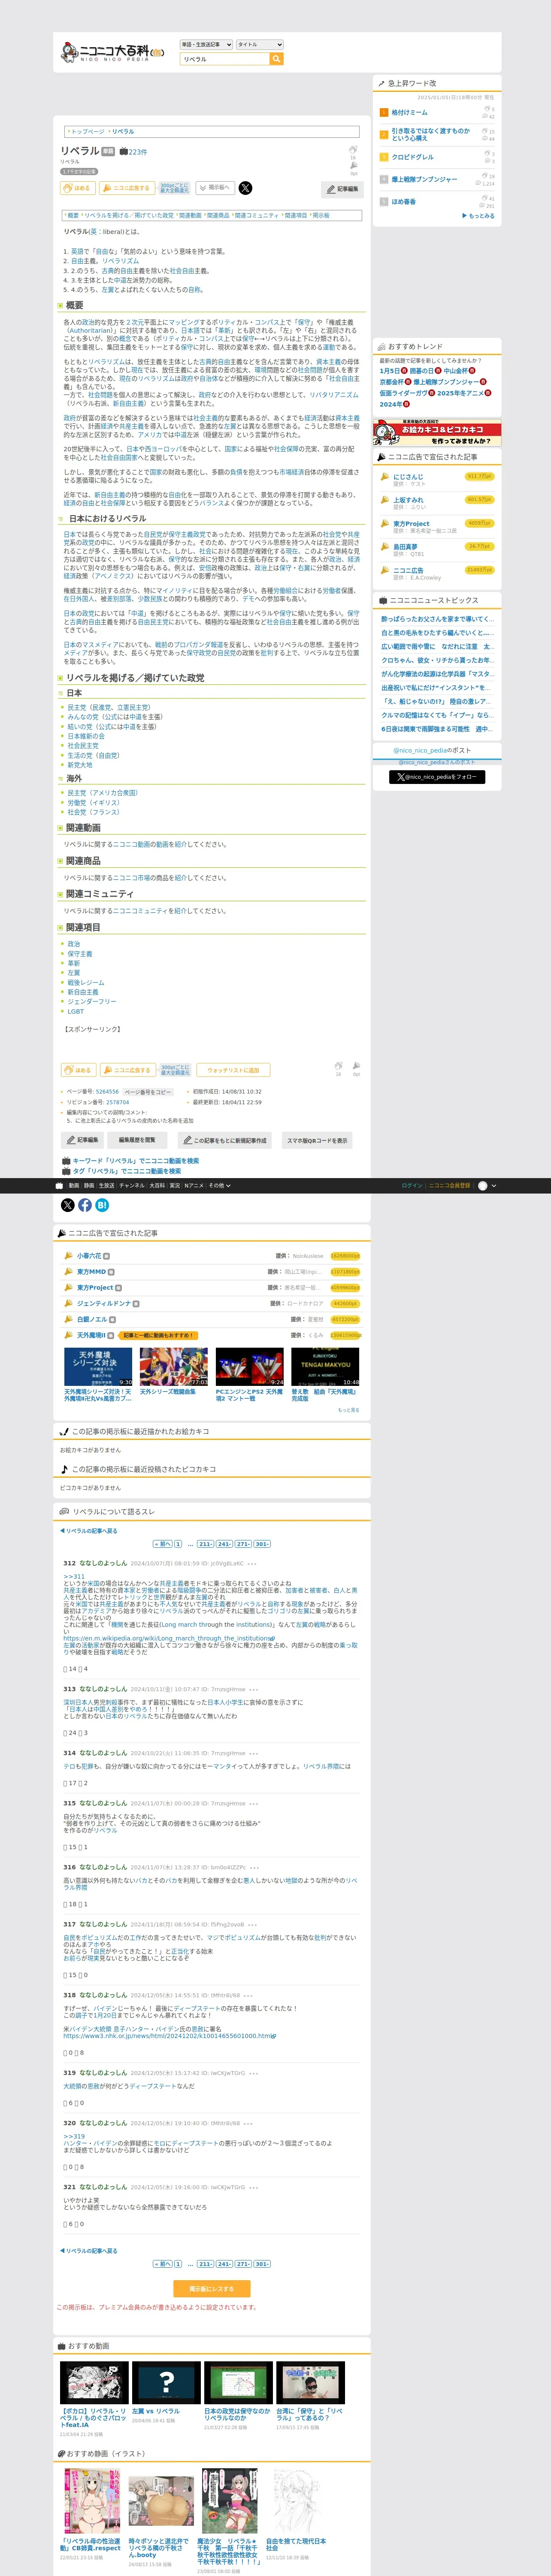This screenshot has width=551, height=2576.
Task: Go to comment page 301- in upper pager
Action: point(262,1544)
